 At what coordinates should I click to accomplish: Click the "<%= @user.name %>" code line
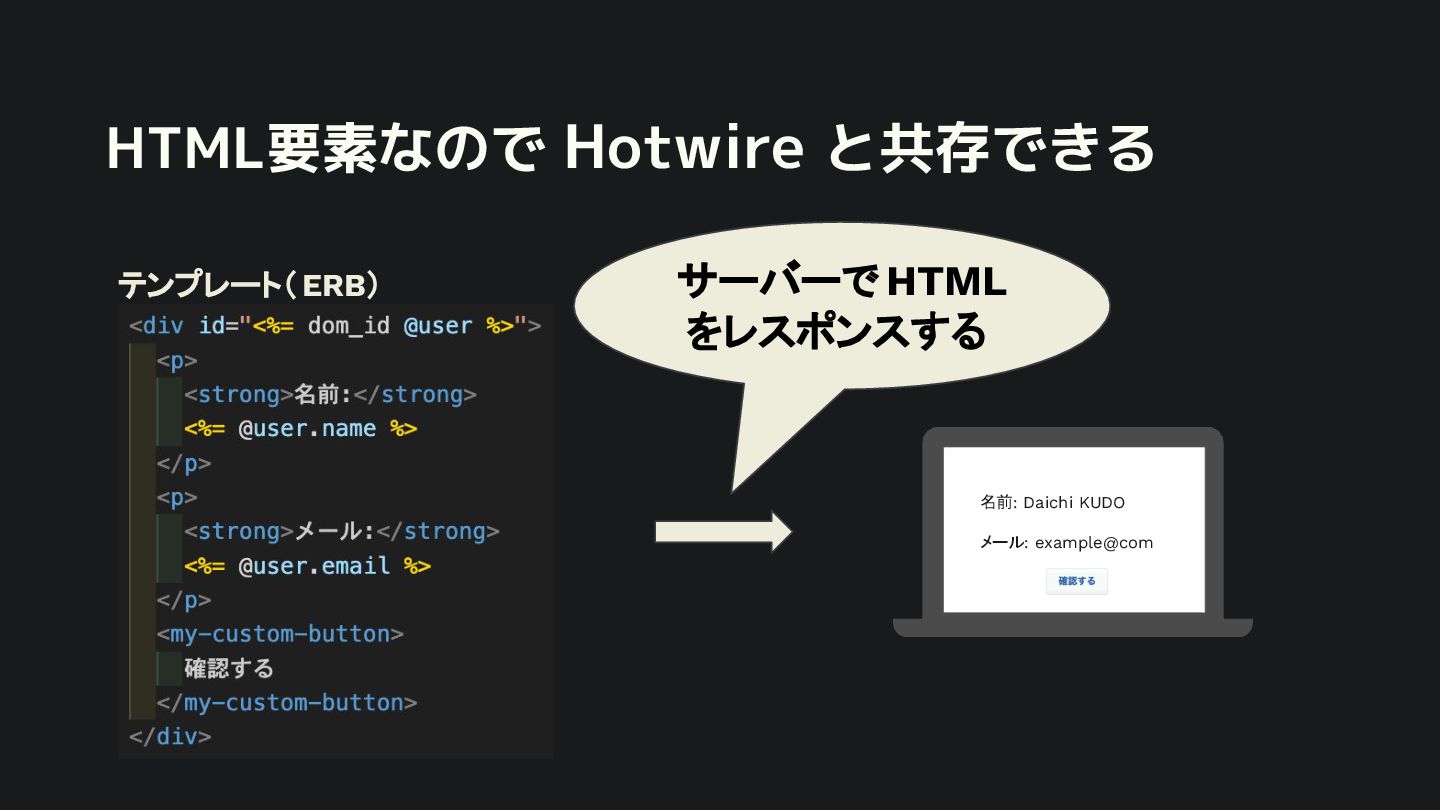point(300,429)
